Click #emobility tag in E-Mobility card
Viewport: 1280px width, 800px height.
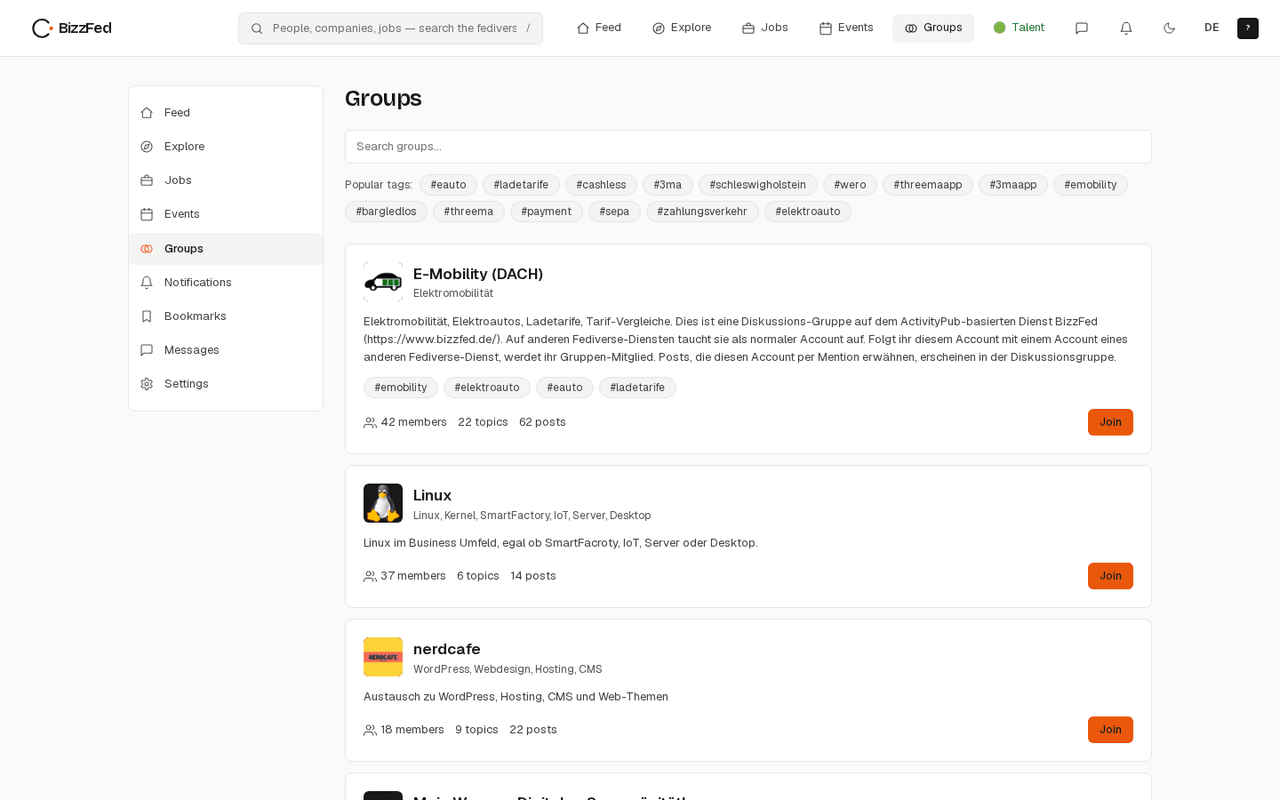[x=401, y=388]
